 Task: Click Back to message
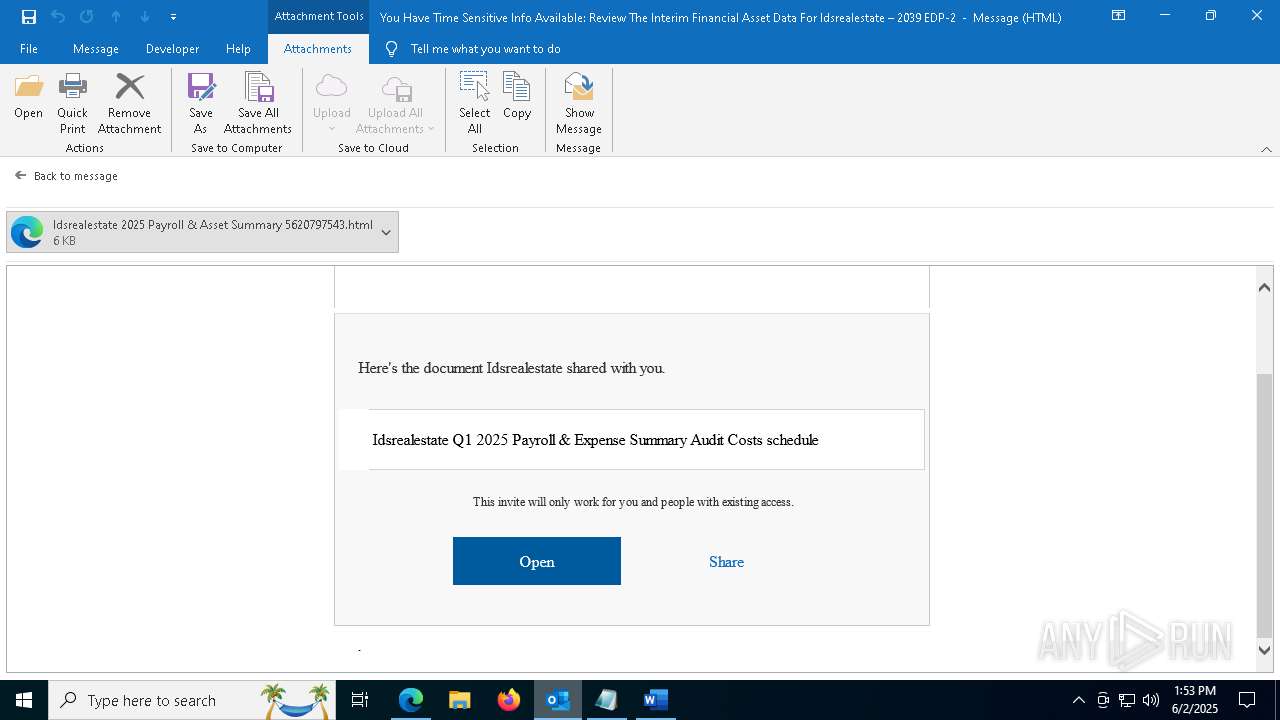[66, 175]
